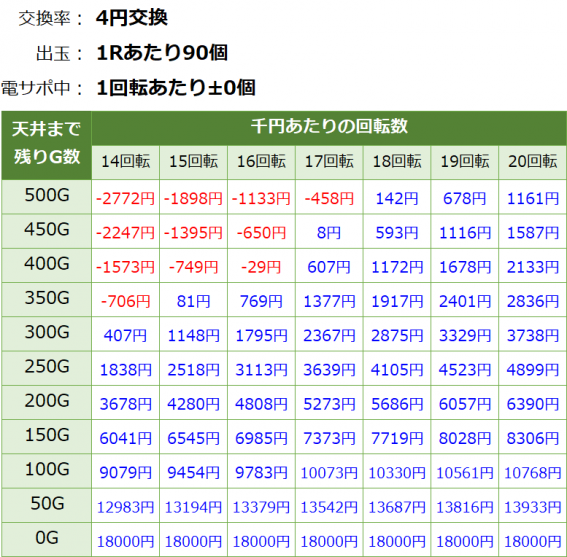The width and height of the screenshot is (567, 557).
Task: Click the -1898円 cell
Action: [x=193, y=198]
